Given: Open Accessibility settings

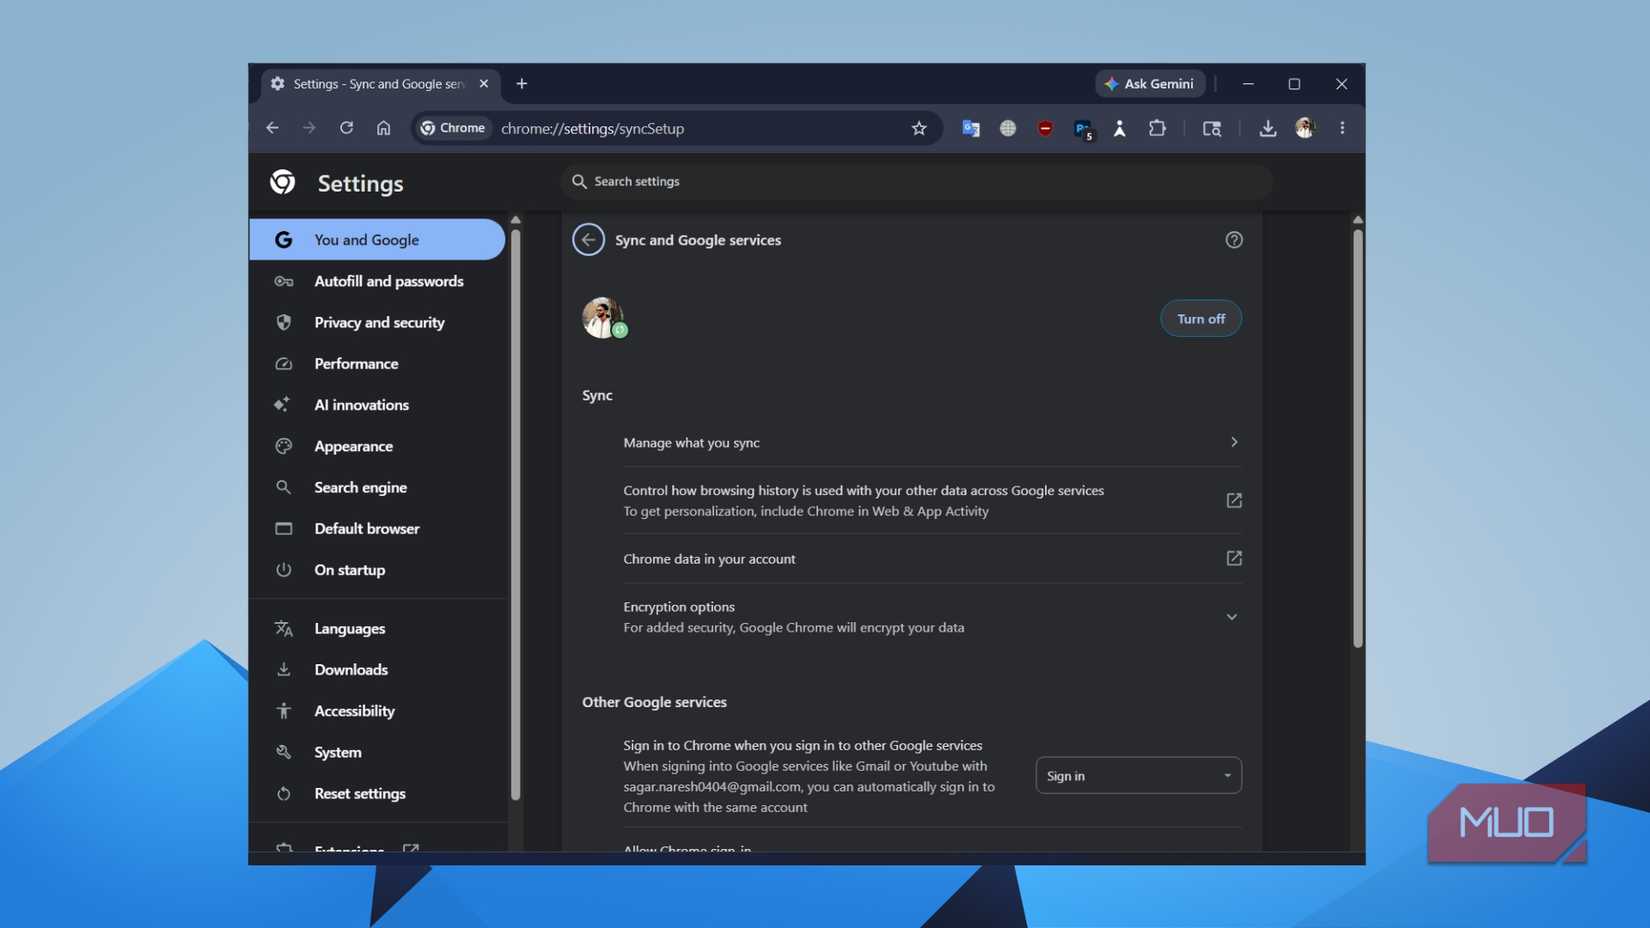Looking at the screenshot, I should [x=377, y=711].
